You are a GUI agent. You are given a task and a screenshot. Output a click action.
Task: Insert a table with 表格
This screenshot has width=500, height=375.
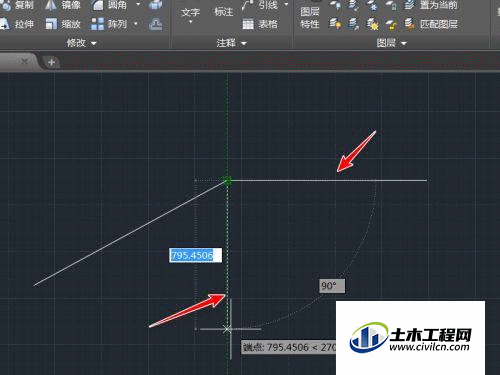click(260, 24)
